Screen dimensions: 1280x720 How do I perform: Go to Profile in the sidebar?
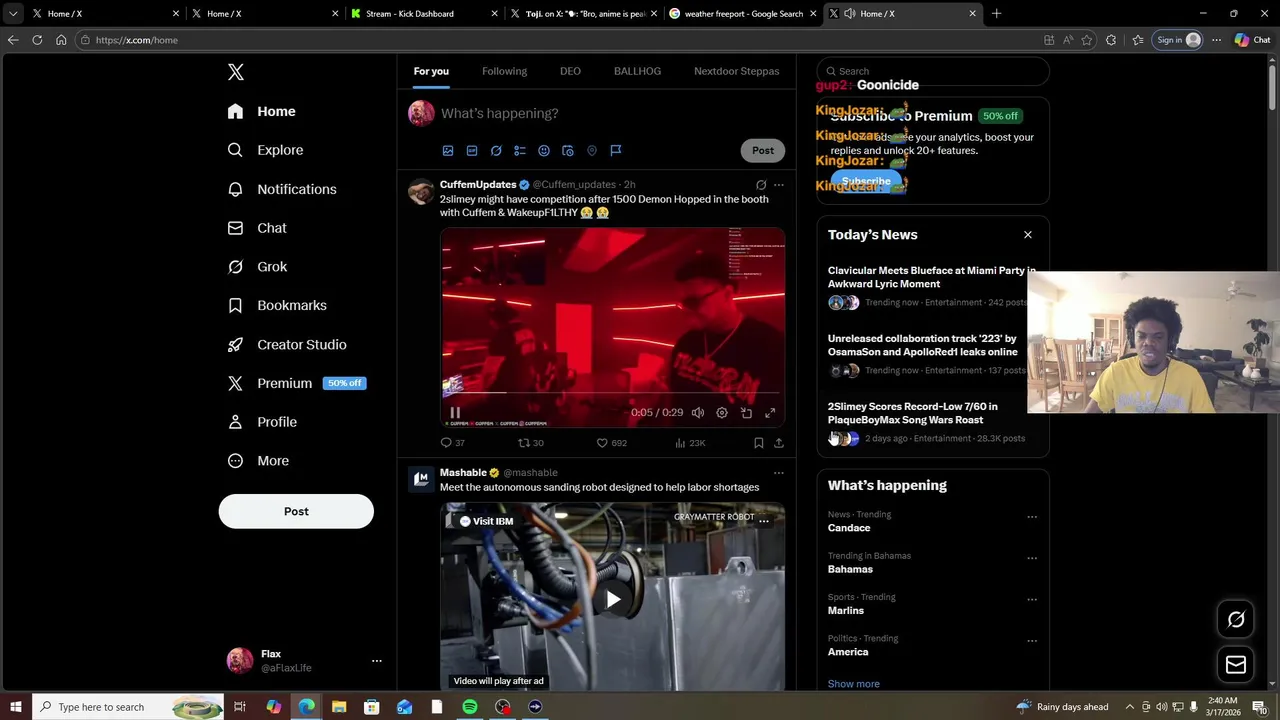[x=262, y=422]
